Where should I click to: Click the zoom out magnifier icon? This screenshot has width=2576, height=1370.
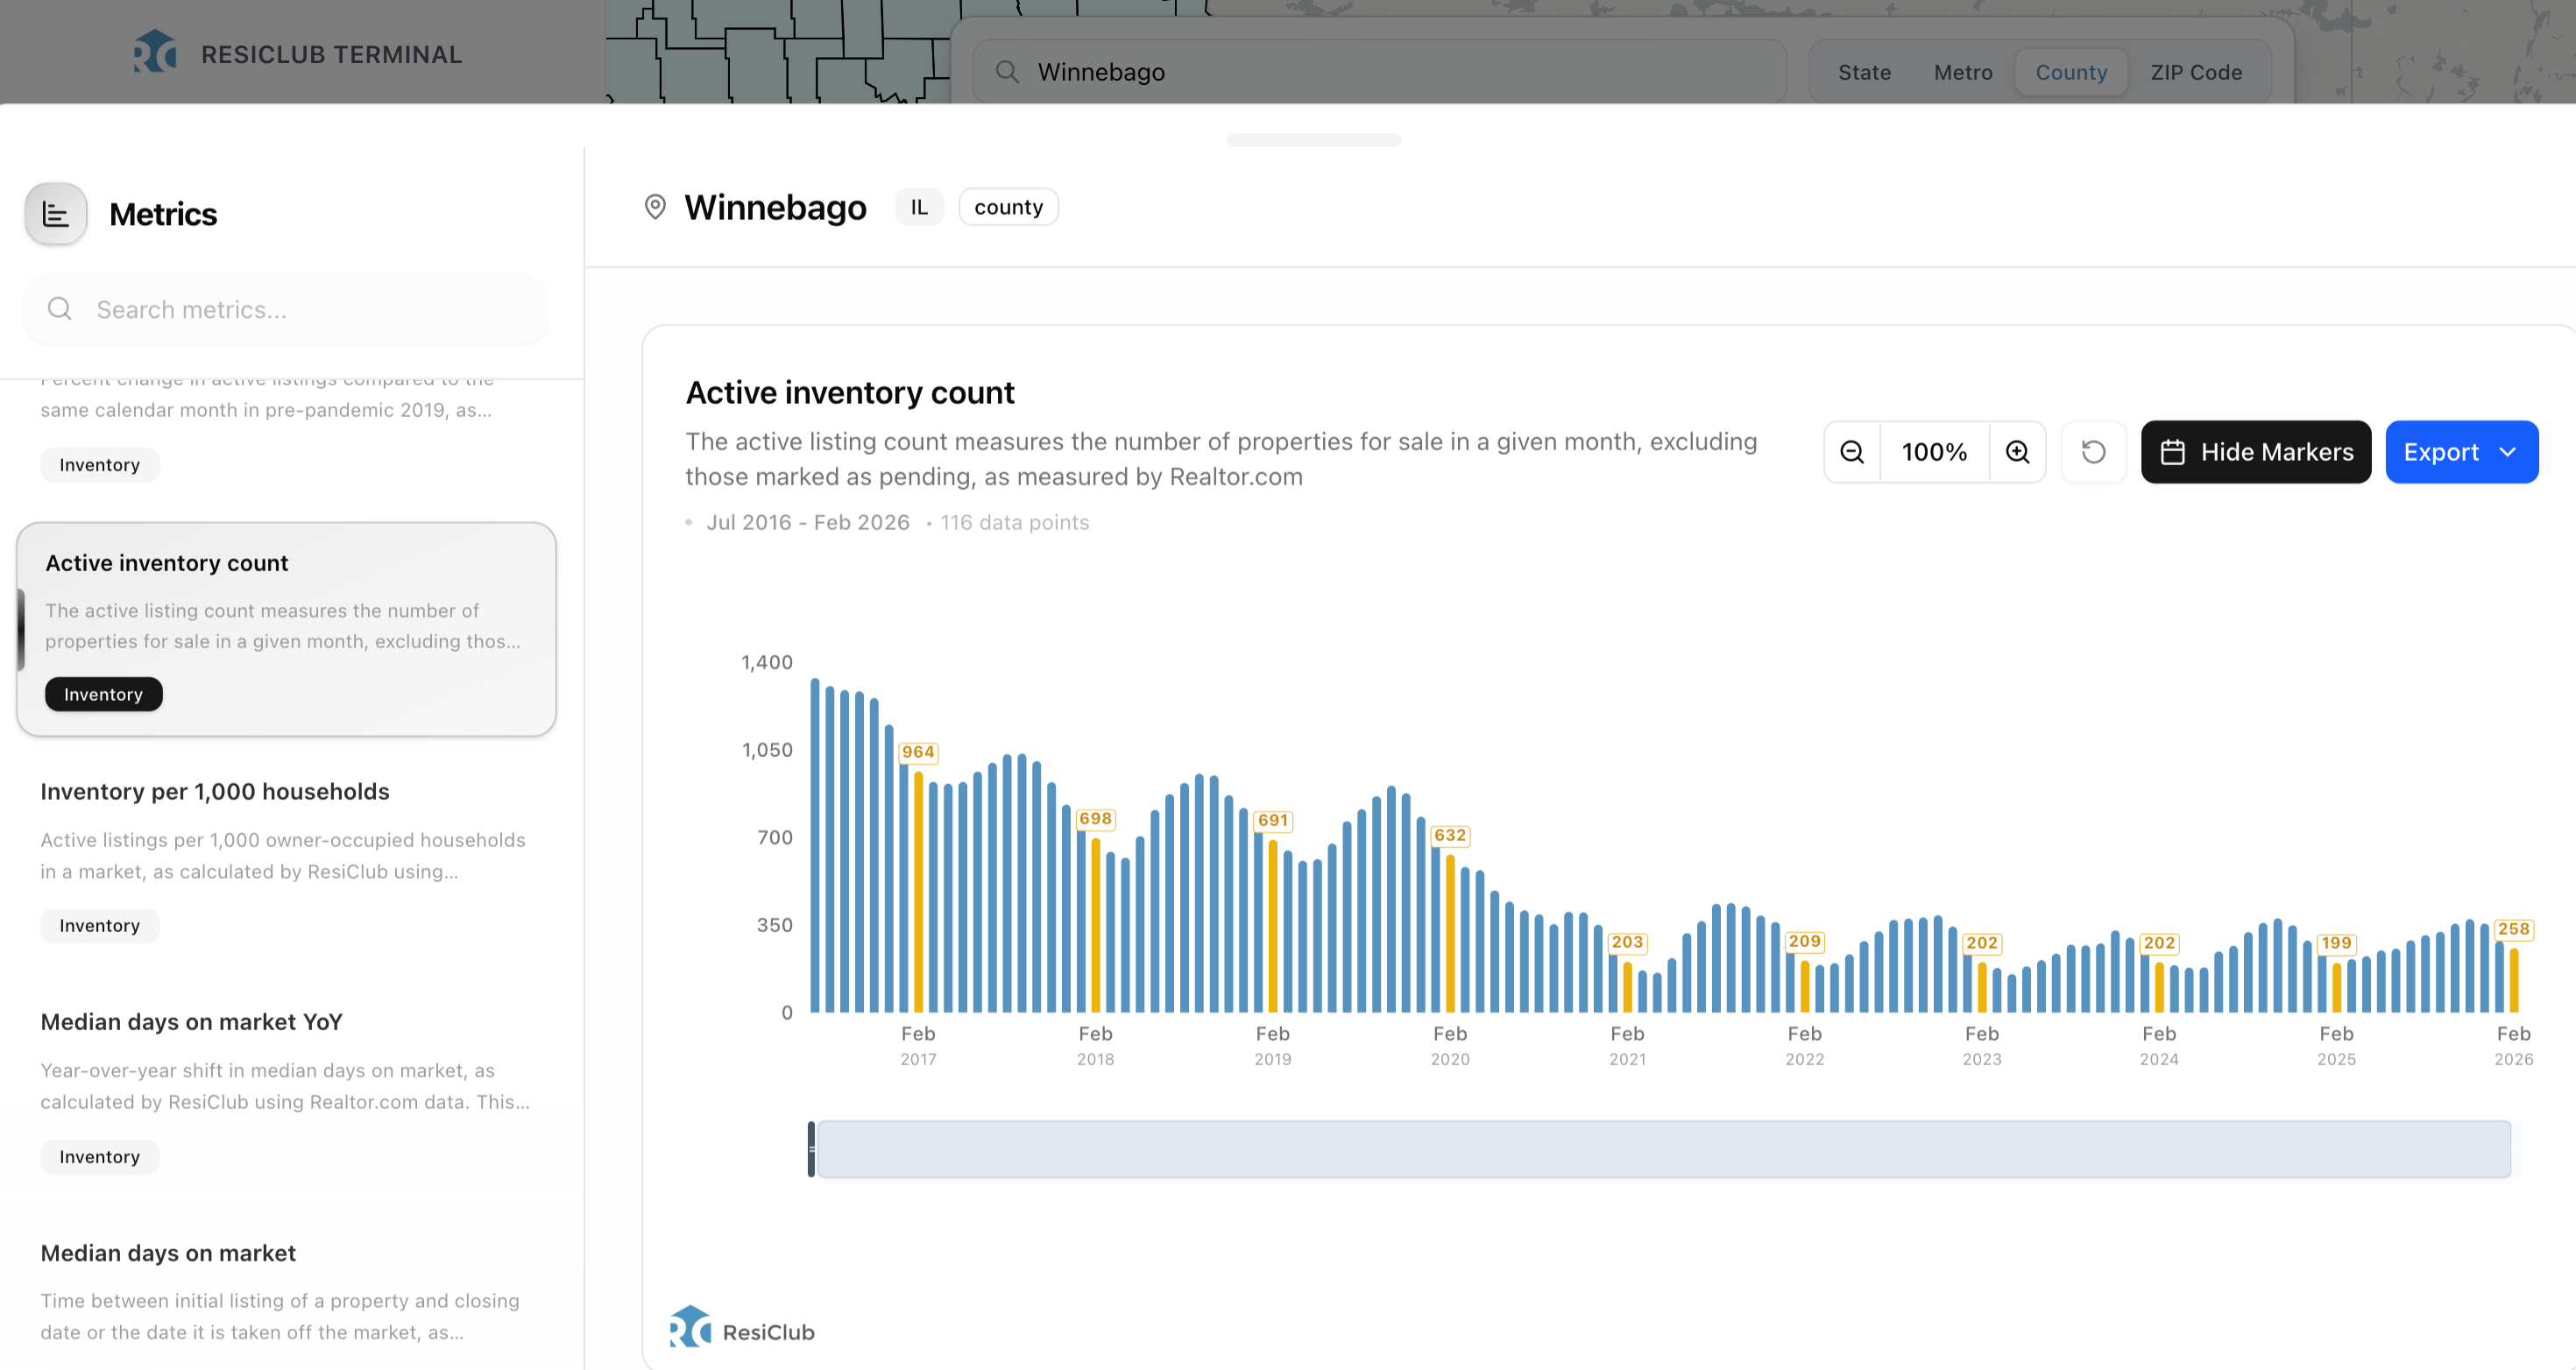point(1852,452)
